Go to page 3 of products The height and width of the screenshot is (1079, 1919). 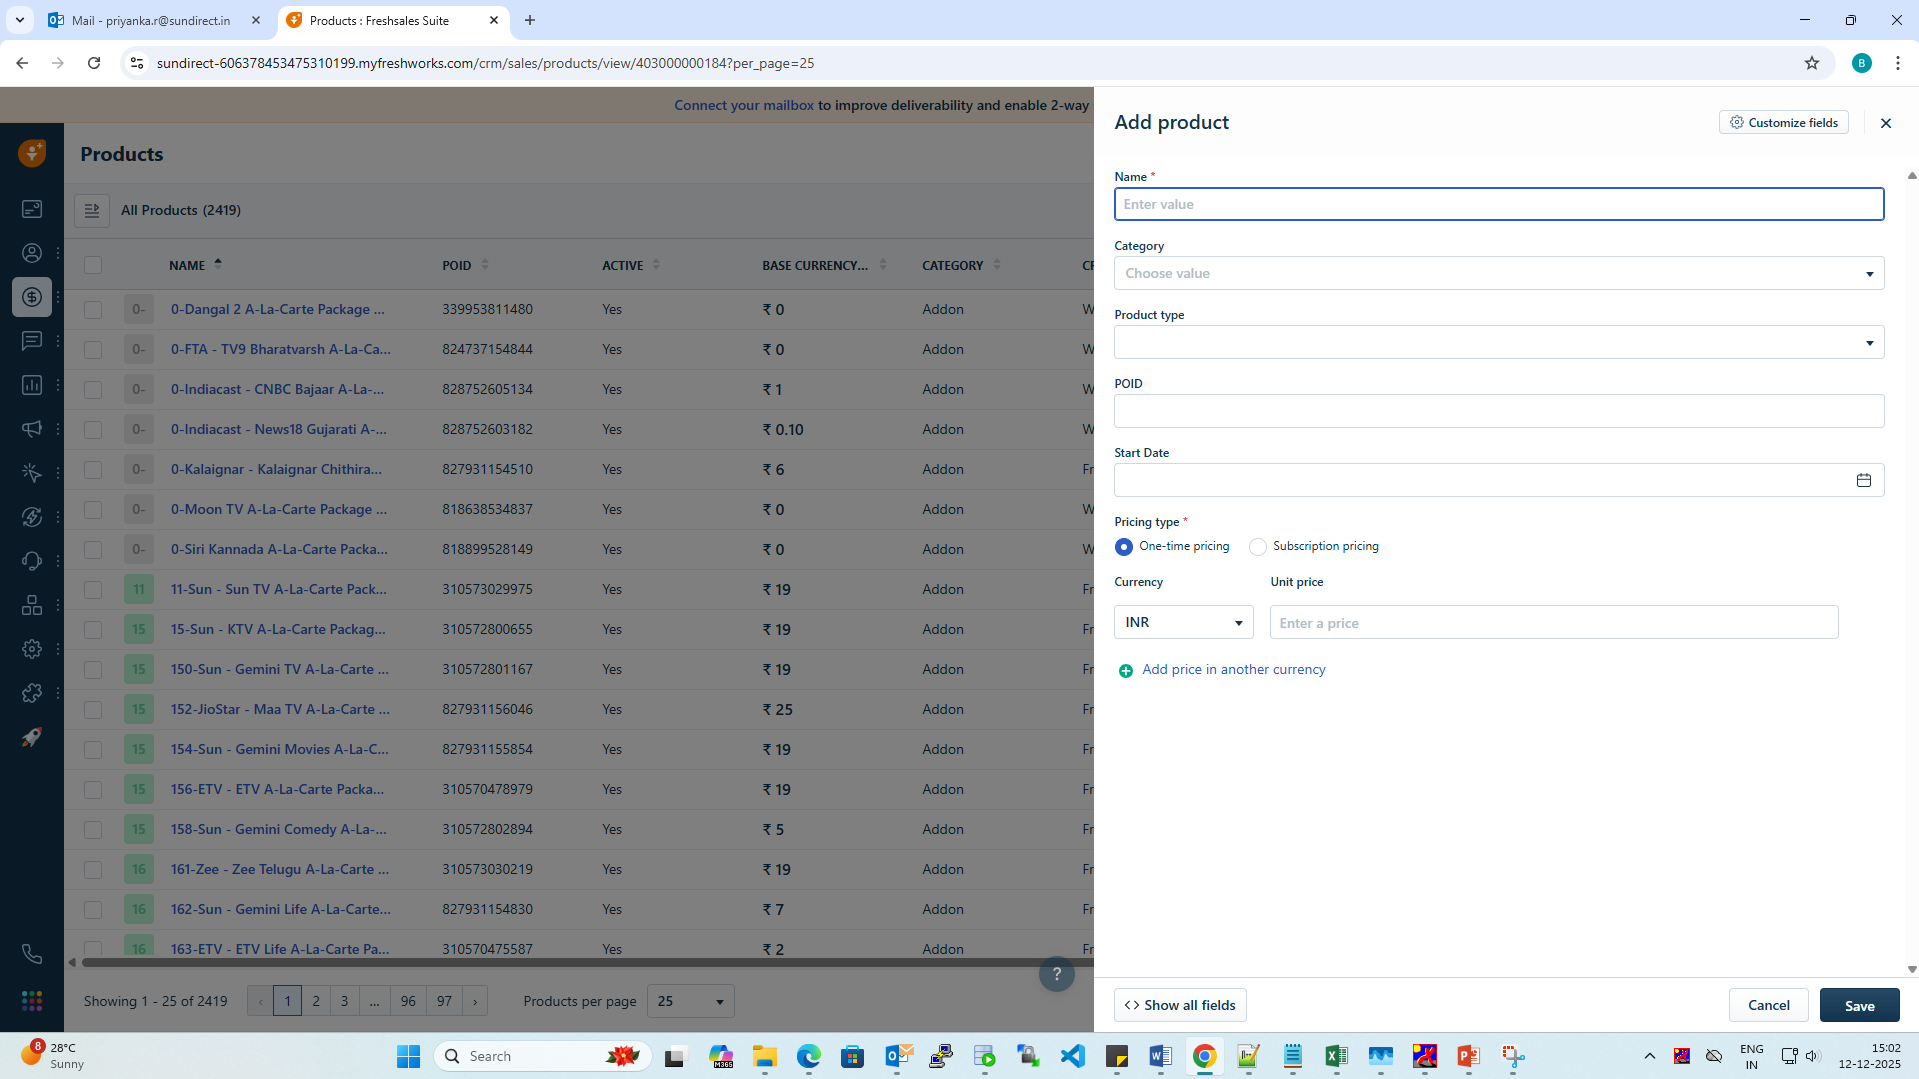(x=345, y=1001)
